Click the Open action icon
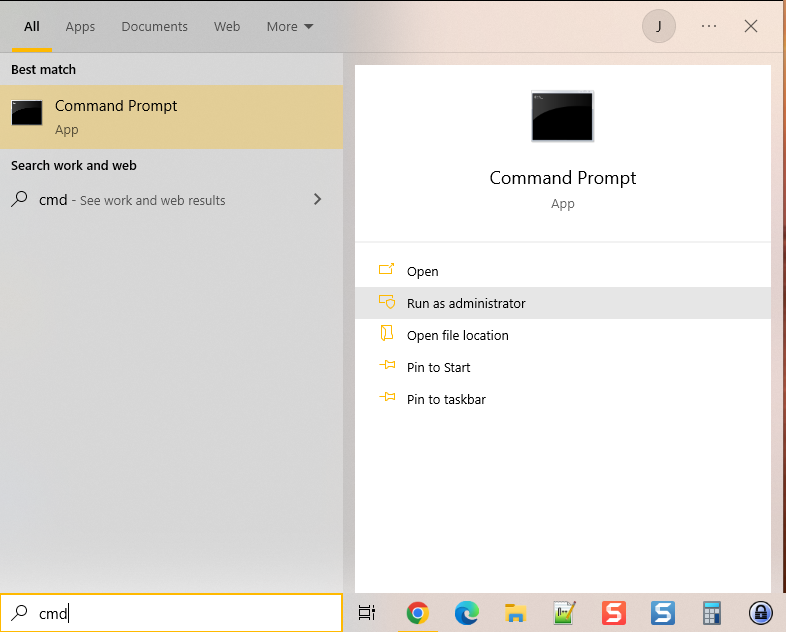This screenshot has width=786, height=632. (386, 269)
